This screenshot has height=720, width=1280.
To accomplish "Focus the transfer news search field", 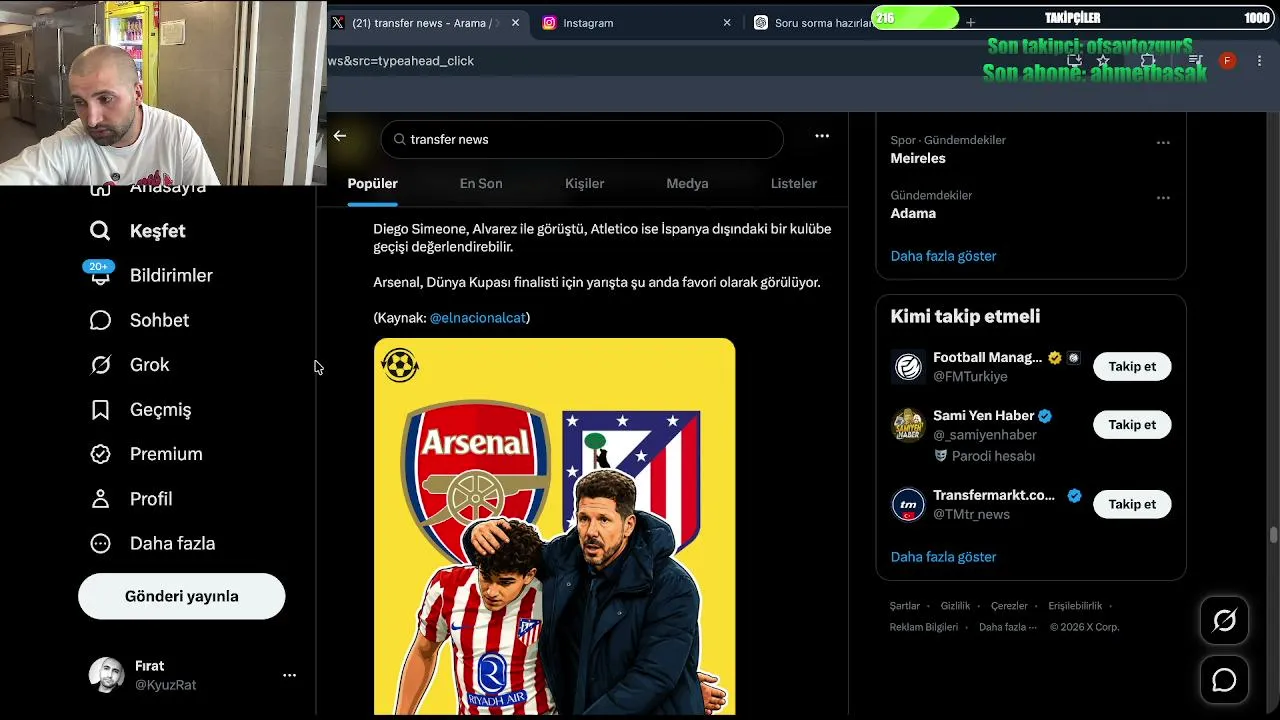I will coord(582,139).
